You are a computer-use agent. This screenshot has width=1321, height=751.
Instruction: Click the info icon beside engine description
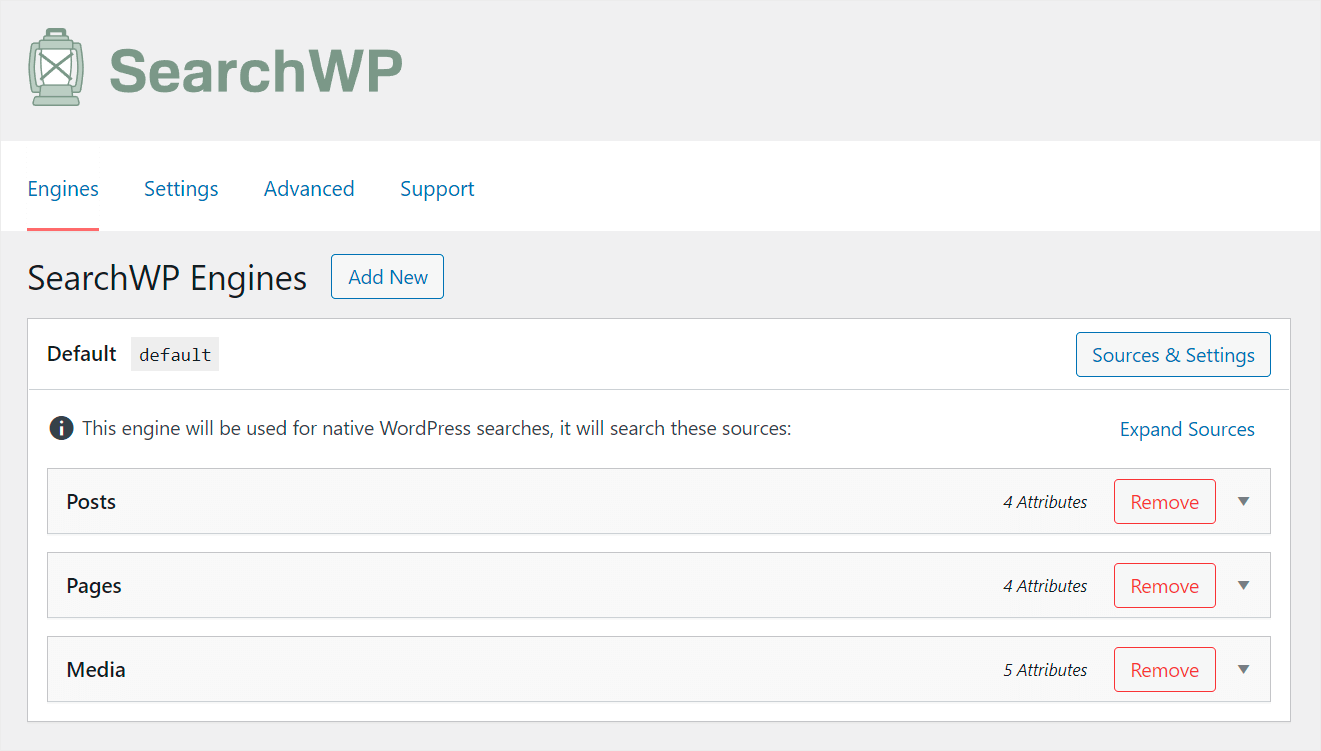click(61, 429)
